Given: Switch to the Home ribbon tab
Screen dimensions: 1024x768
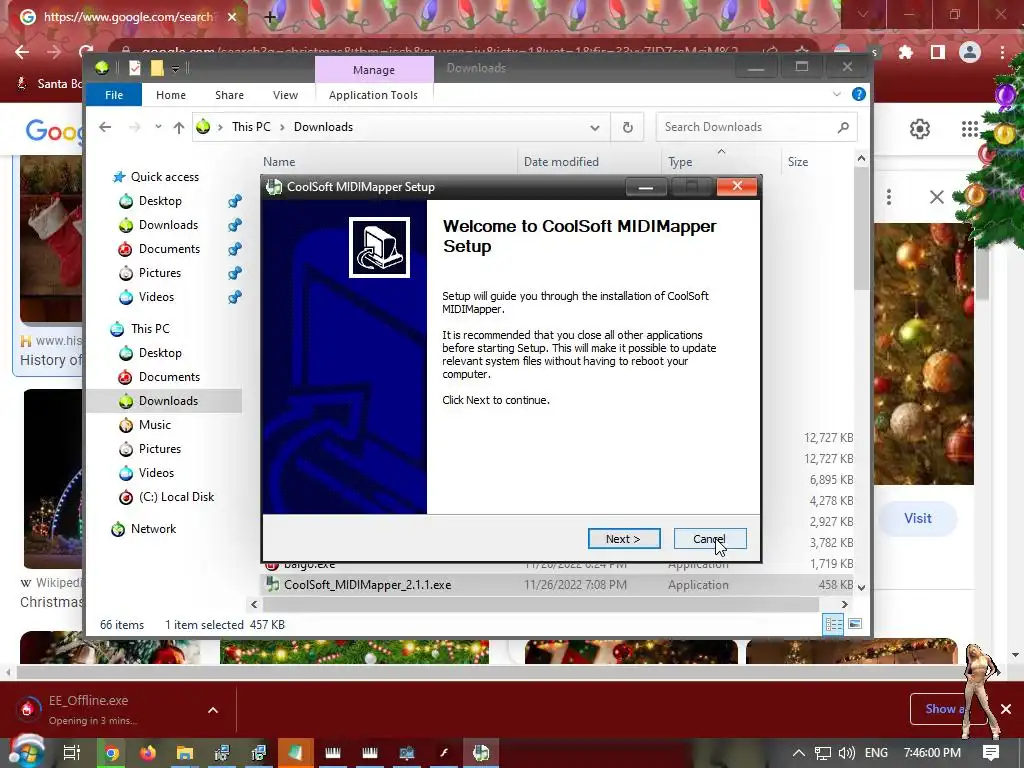Looking at the screenshot, I should click(x=171, y=95).
